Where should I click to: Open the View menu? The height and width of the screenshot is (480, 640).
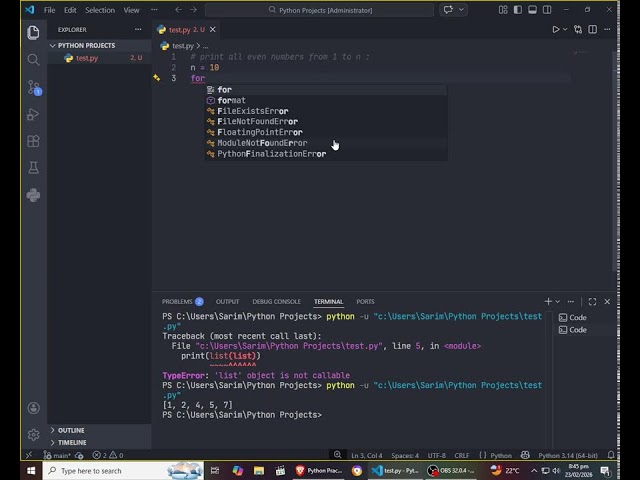[131, 10]
